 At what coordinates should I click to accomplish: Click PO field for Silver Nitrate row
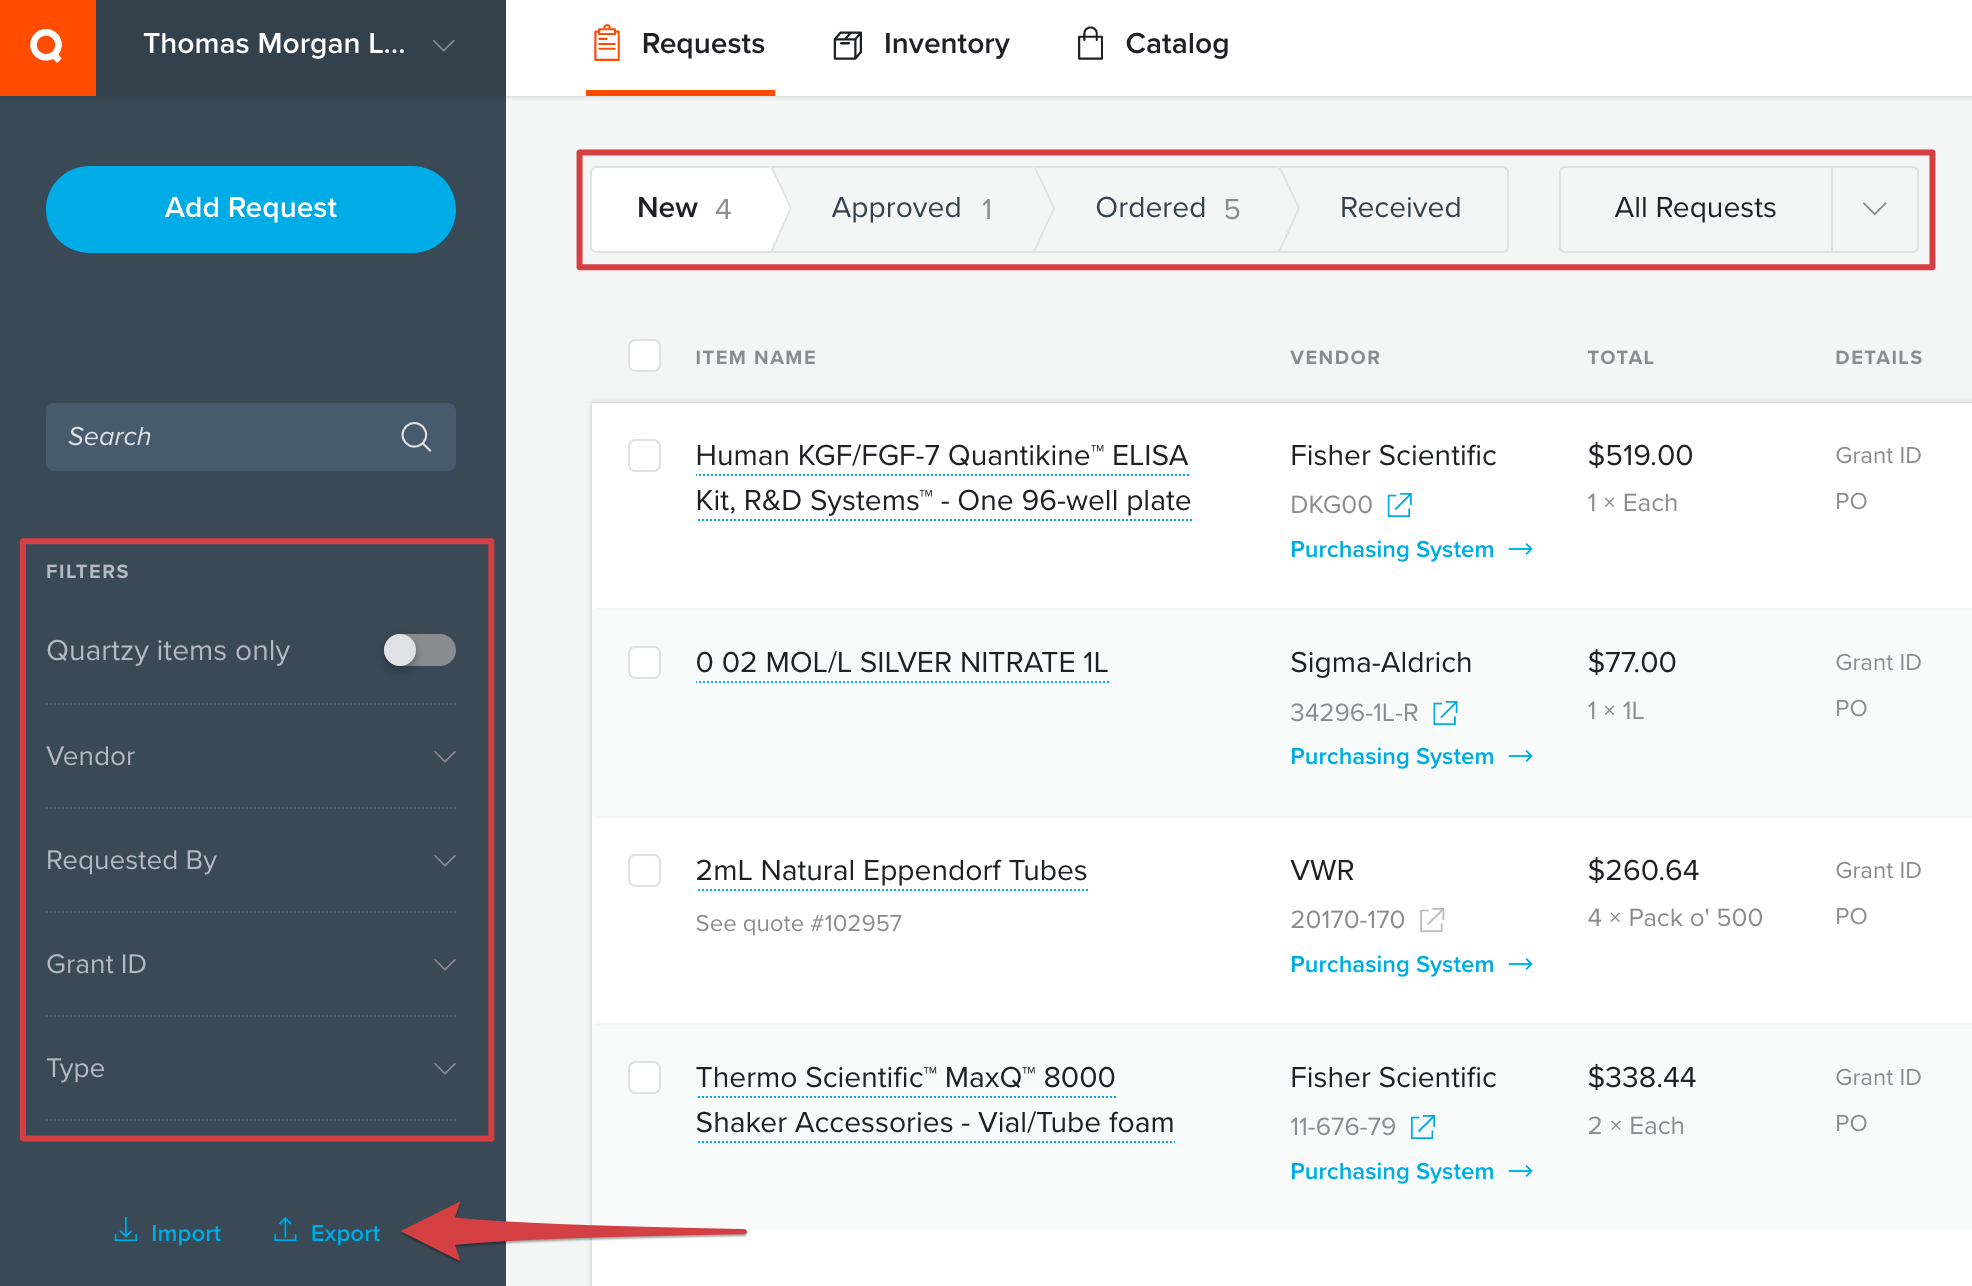click(1851, 708)
